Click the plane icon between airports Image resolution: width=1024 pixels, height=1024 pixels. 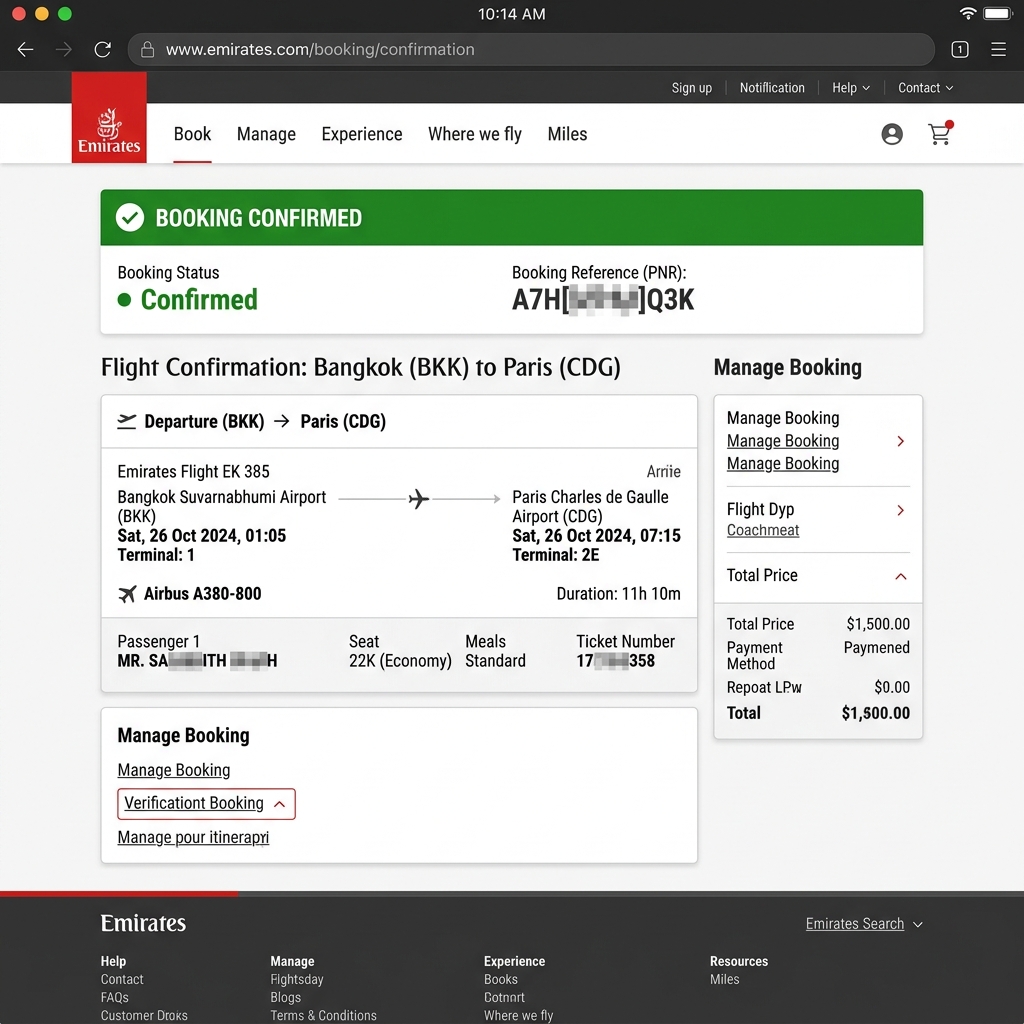point(419,499)
